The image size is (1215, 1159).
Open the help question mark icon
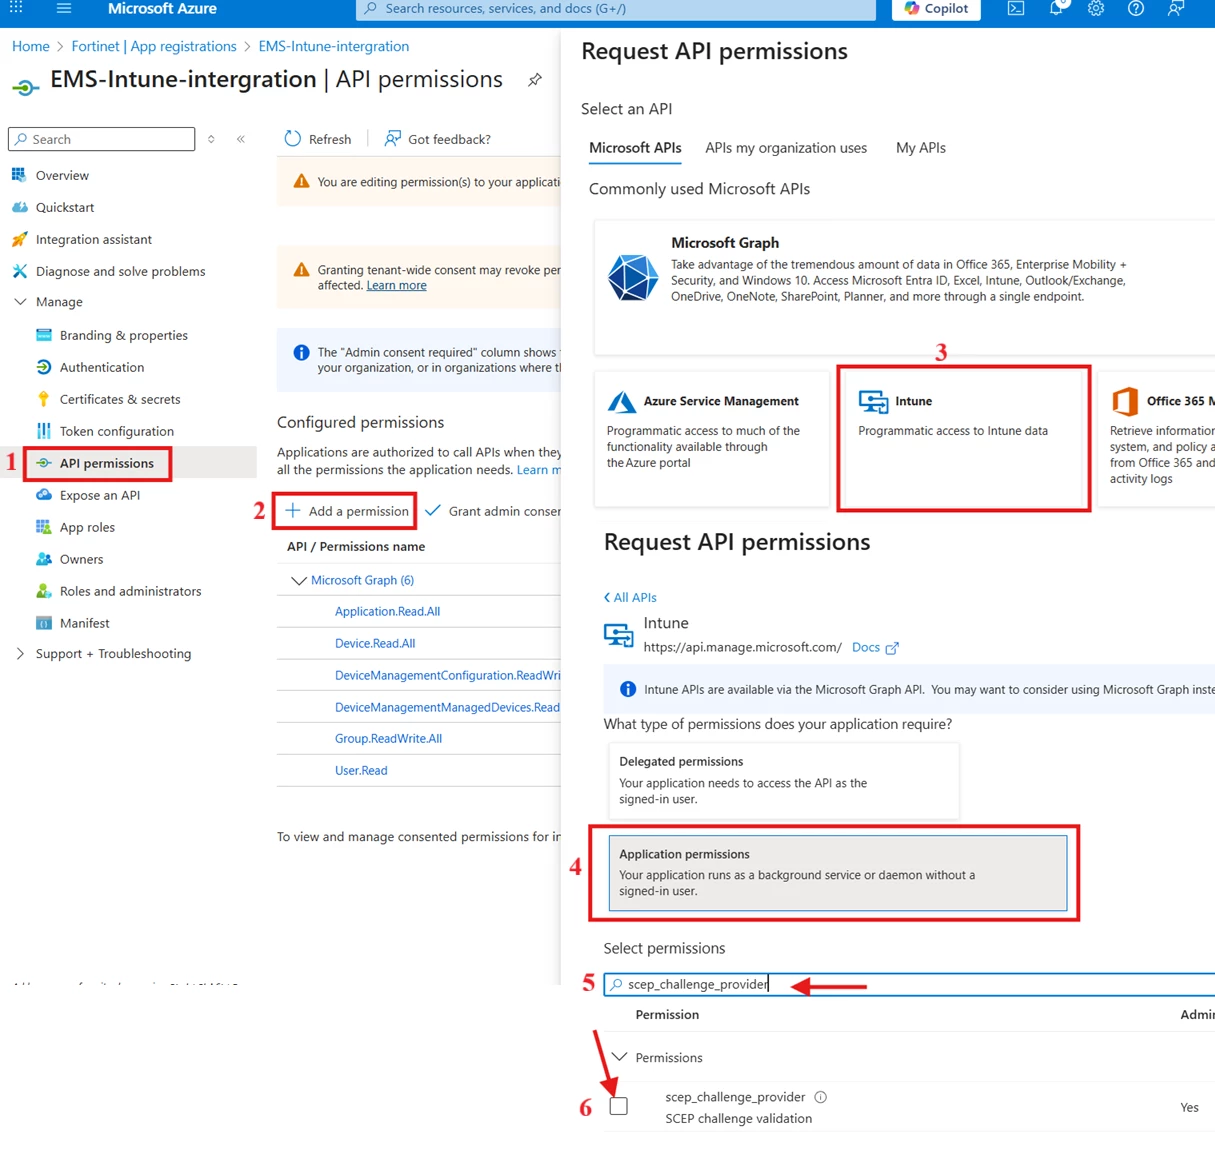click(1136, 8)
